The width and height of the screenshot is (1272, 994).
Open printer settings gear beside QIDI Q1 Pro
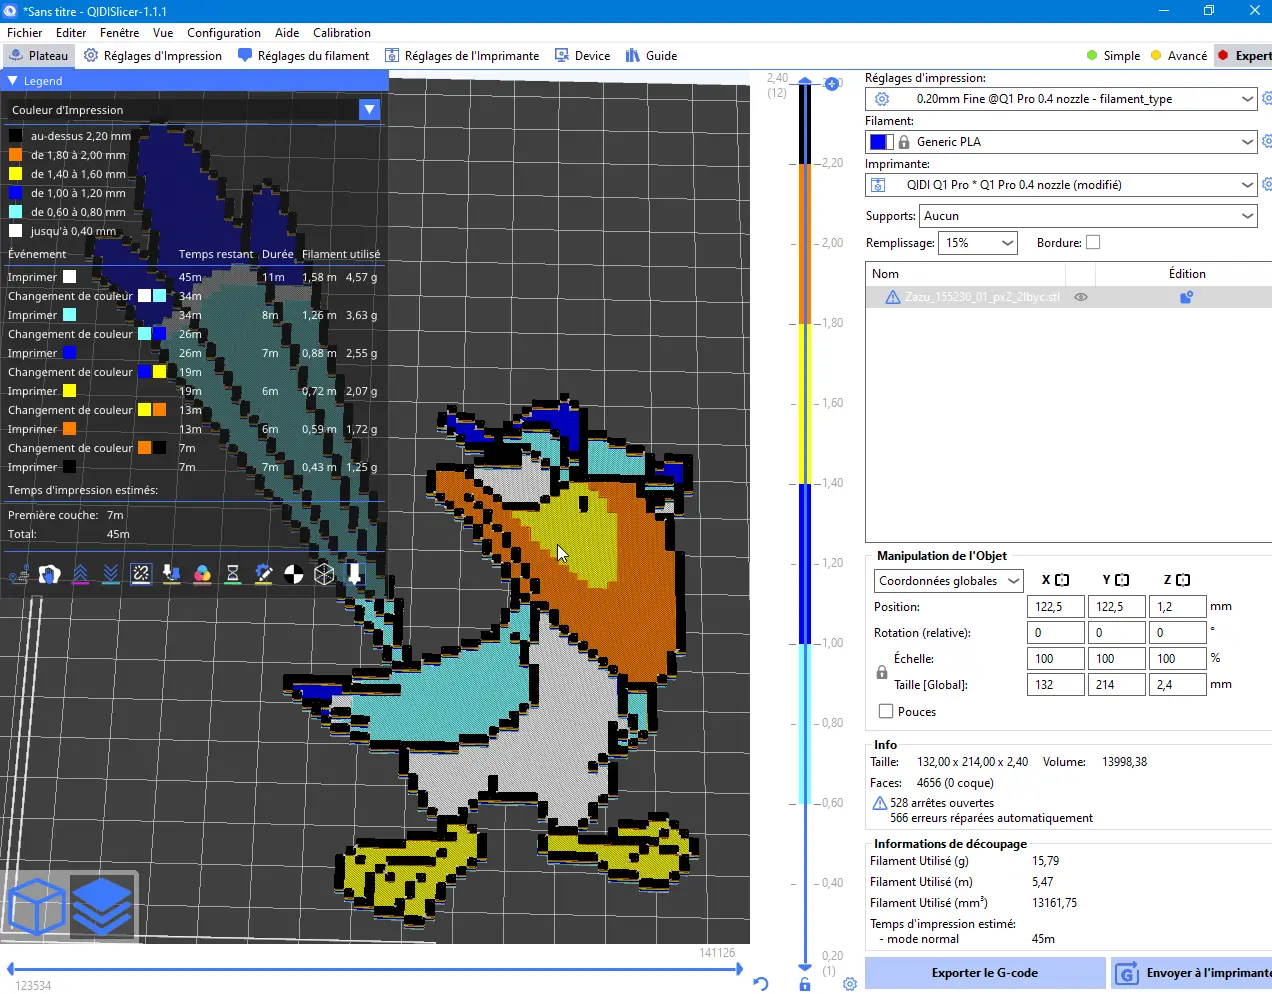point(1267,185)
